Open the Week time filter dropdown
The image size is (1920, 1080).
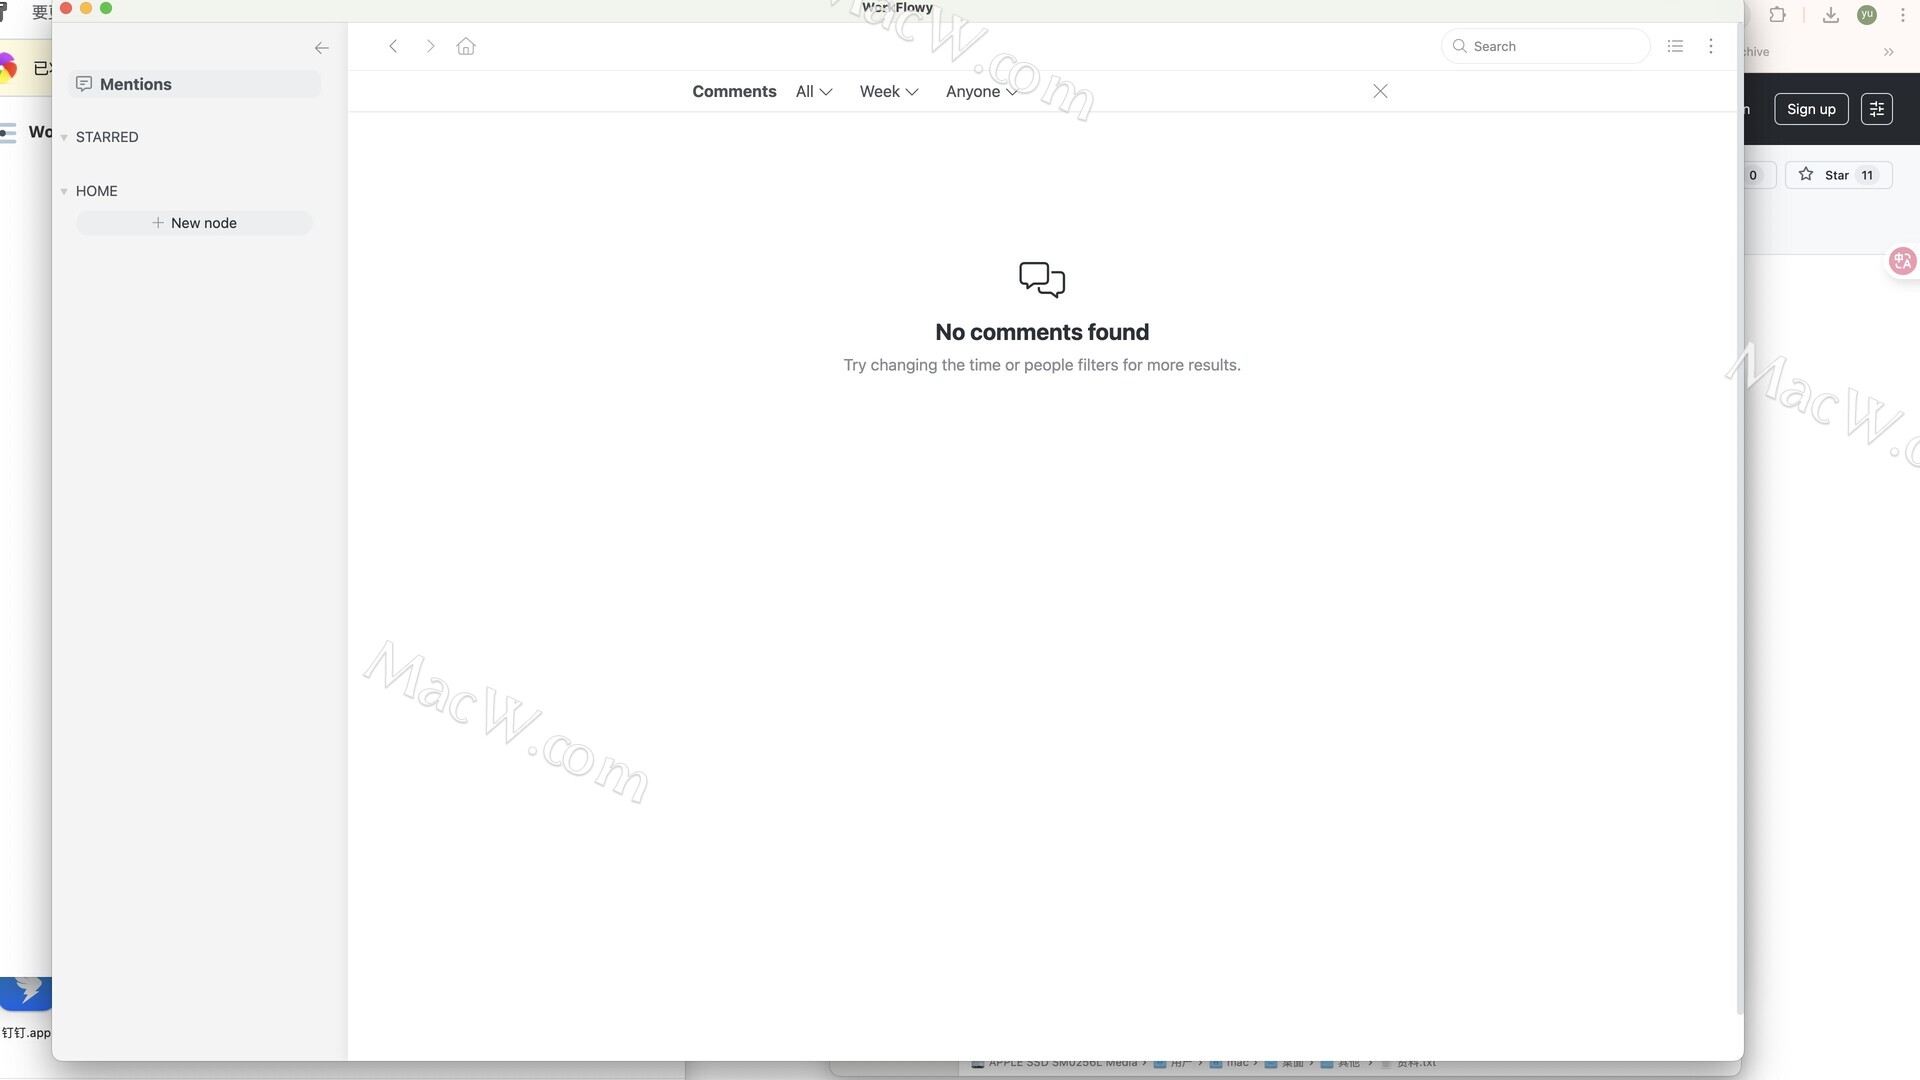click(889, 91)
